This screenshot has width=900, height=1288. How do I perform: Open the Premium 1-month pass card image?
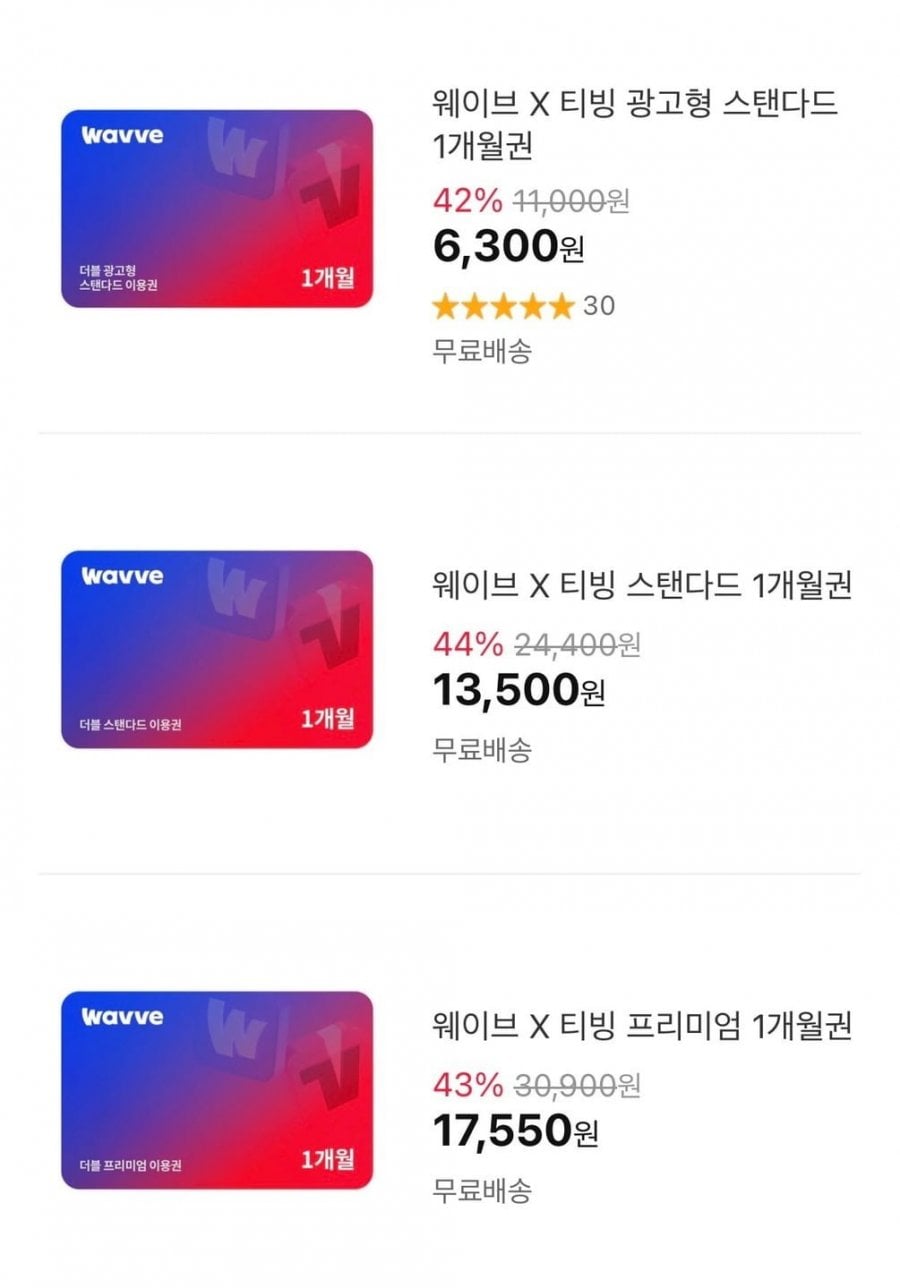coord(217,1090)
